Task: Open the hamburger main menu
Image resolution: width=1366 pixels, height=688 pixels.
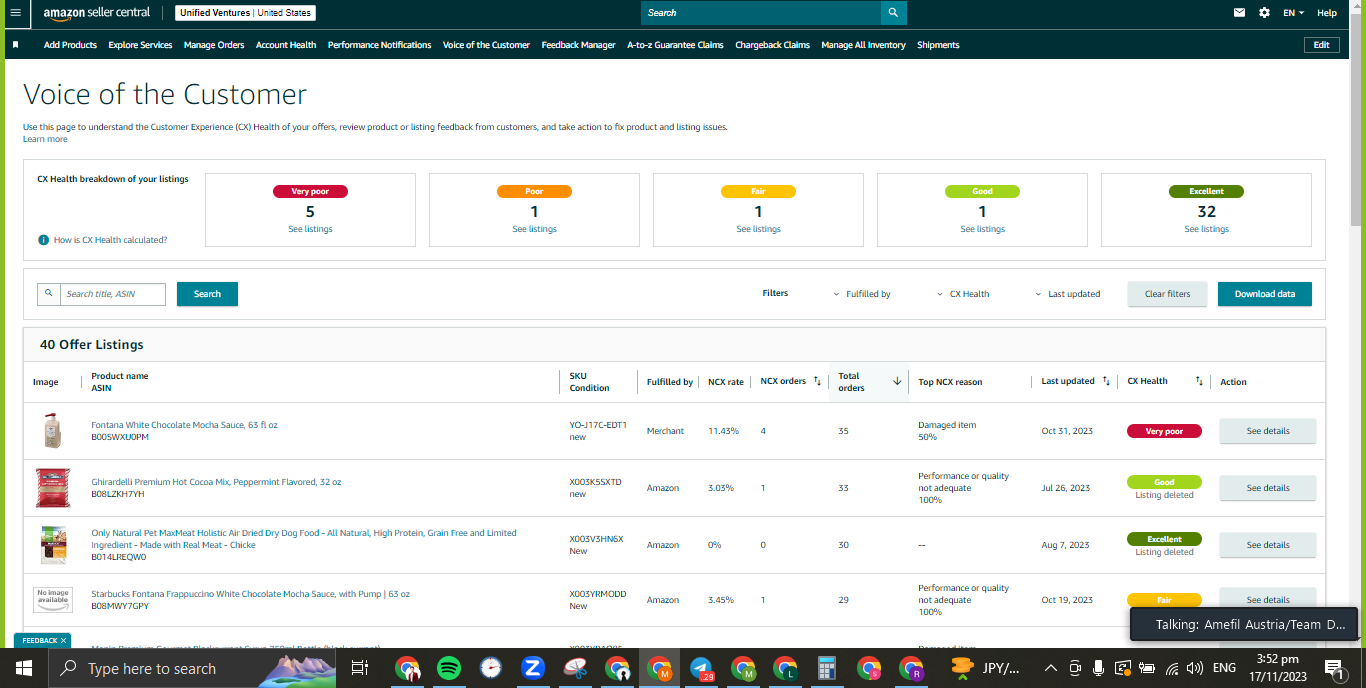Action: (x=15, y=13)
